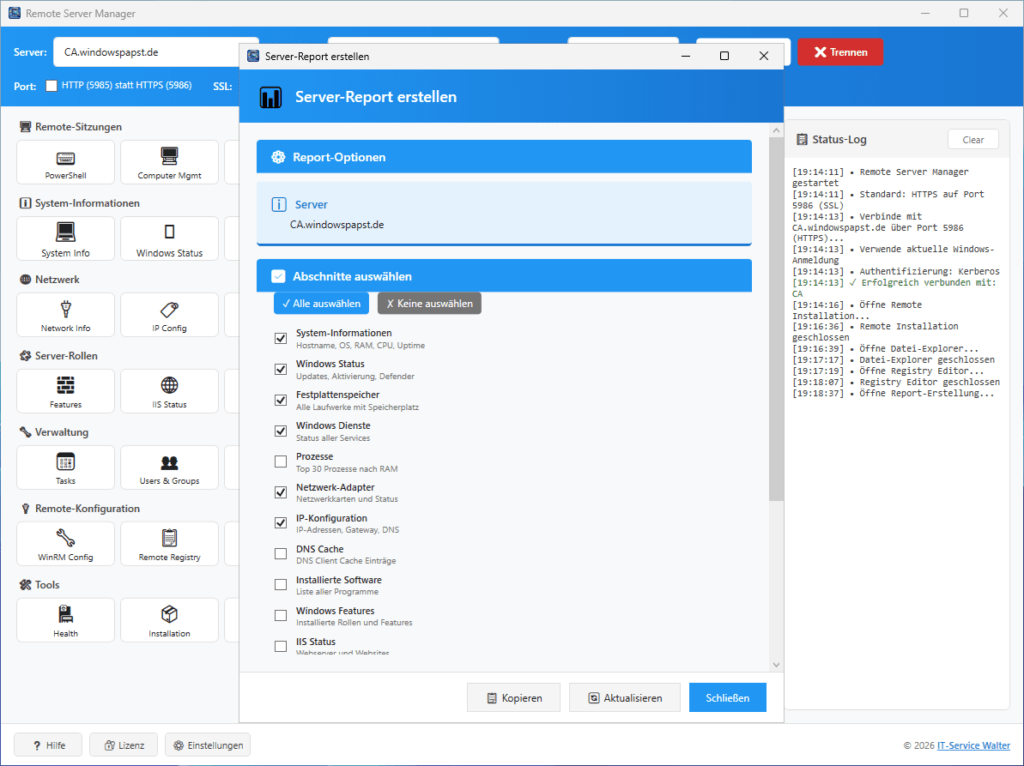Enable the Installierte Software section

pos(280,584)
